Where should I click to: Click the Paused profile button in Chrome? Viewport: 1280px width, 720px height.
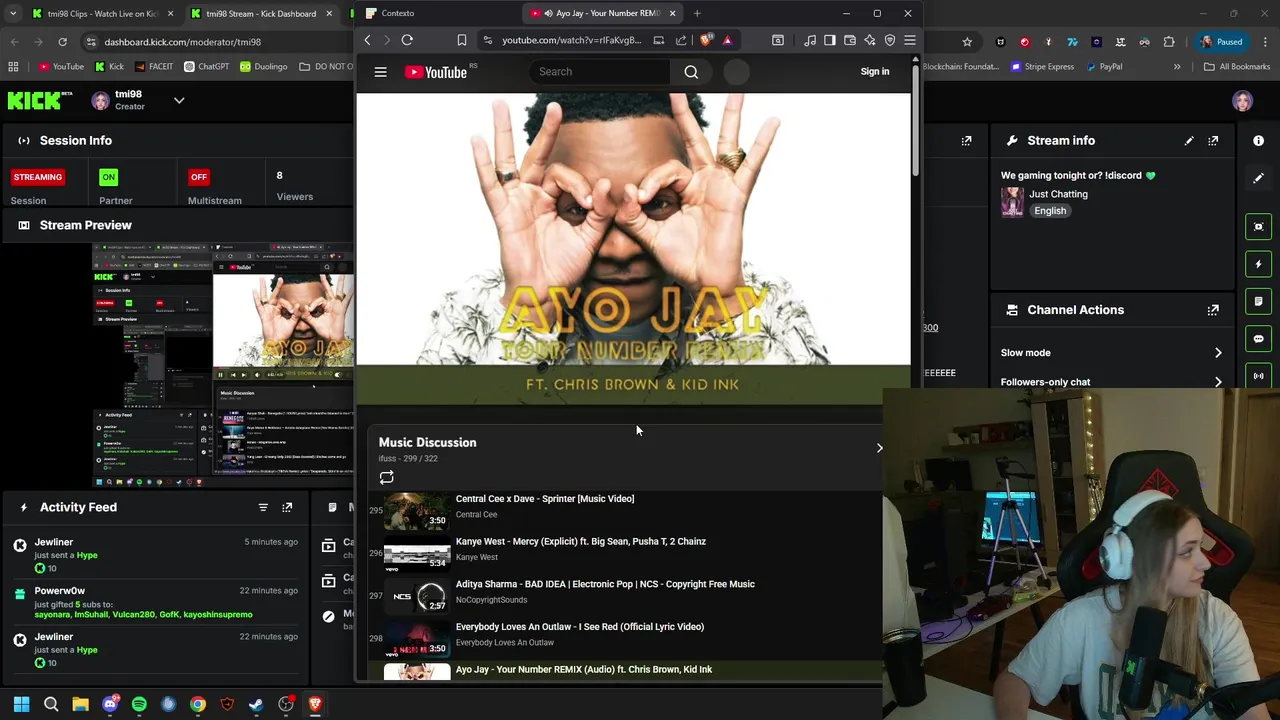(x=1220, y=42)
